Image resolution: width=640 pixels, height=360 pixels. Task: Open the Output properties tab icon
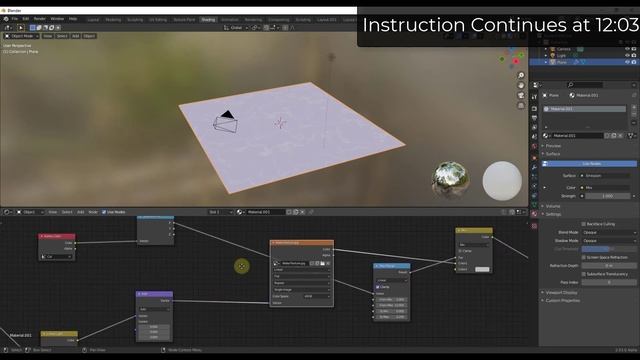tap(535, 118)
